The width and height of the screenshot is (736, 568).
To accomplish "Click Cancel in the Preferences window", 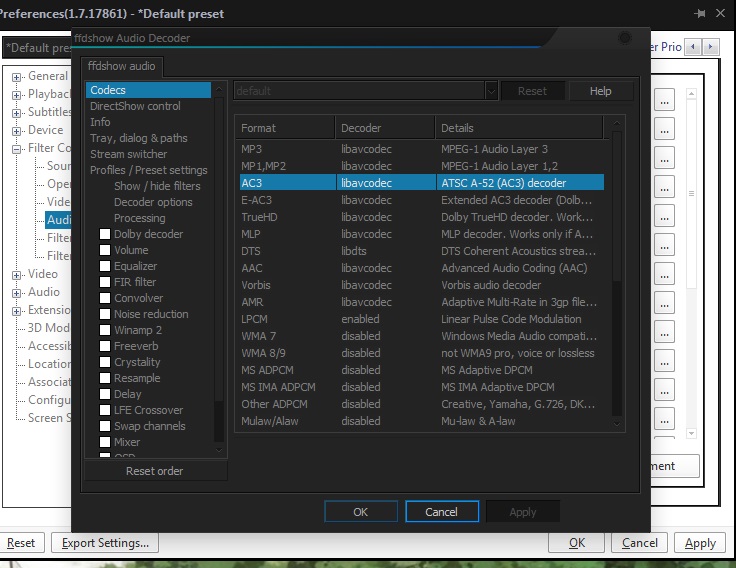I will click(639, 543).
